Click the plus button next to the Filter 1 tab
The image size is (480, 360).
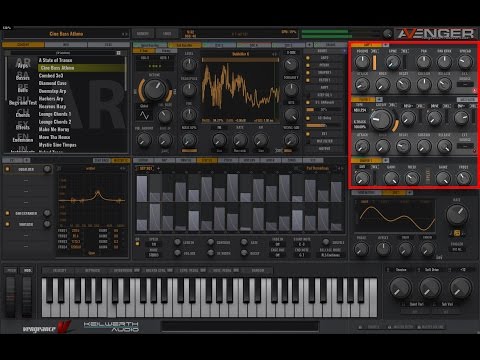[x=379, y=100]
